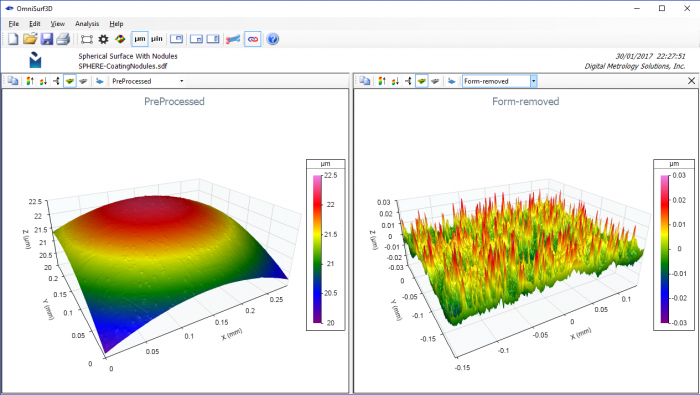Image resolution: width=700 pixels, height=395 pixels.
Task: Select the single-window layout icon
Action: 177,39
